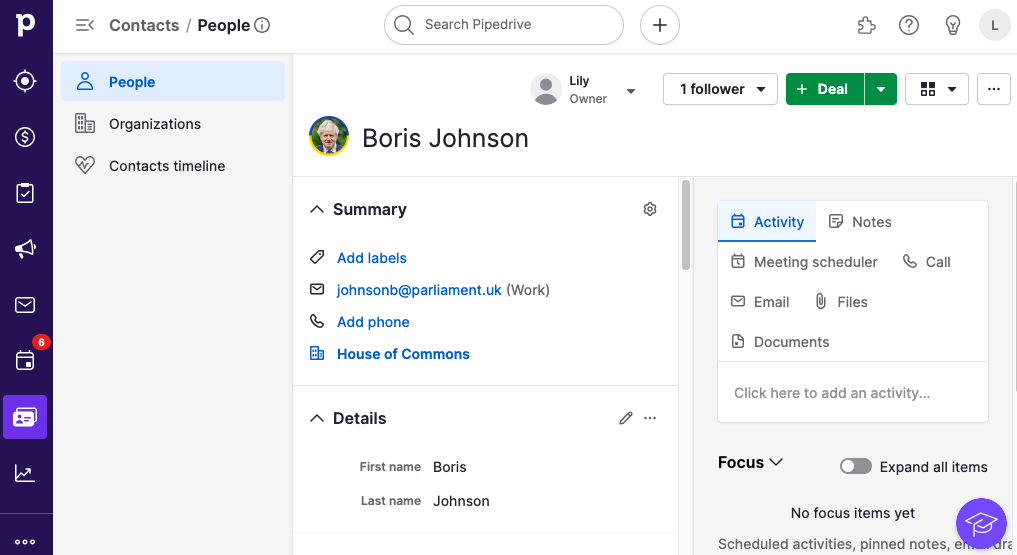Viewport: 1017px width, 555px height.
Task: Click Boris Johnson profile picture
Action: (329, 136)
